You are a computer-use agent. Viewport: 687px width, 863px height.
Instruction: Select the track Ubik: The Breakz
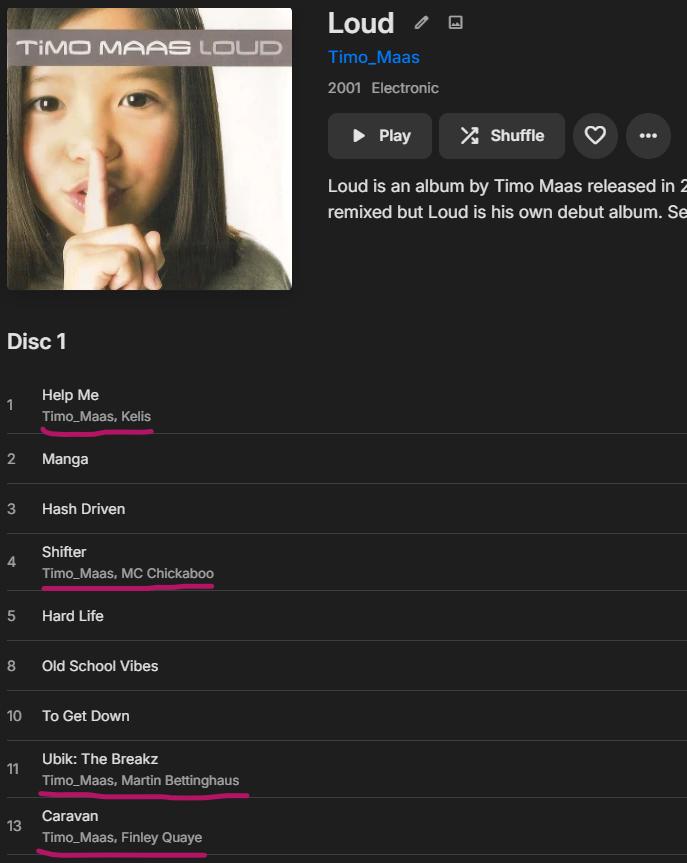100,759
